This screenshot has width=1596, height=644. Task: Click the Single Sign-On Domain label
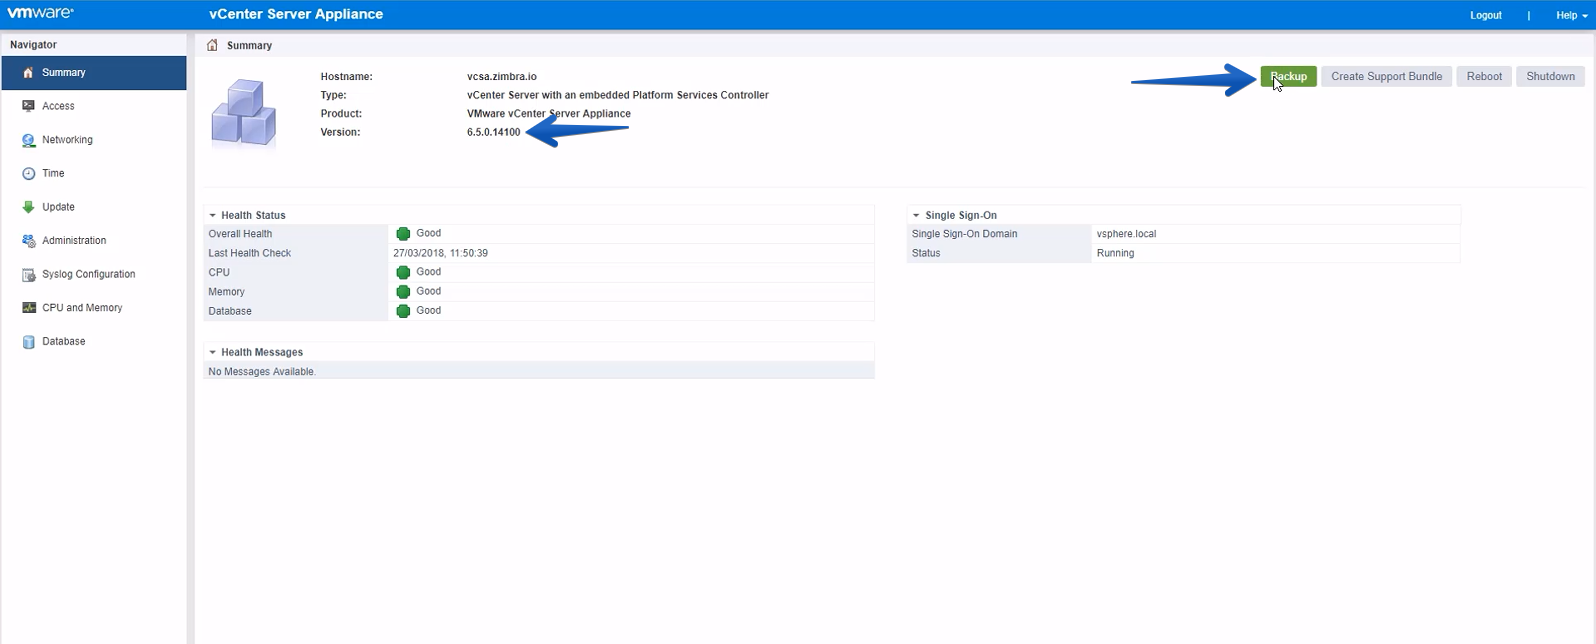pyautogui.click(x=964, y=234)
